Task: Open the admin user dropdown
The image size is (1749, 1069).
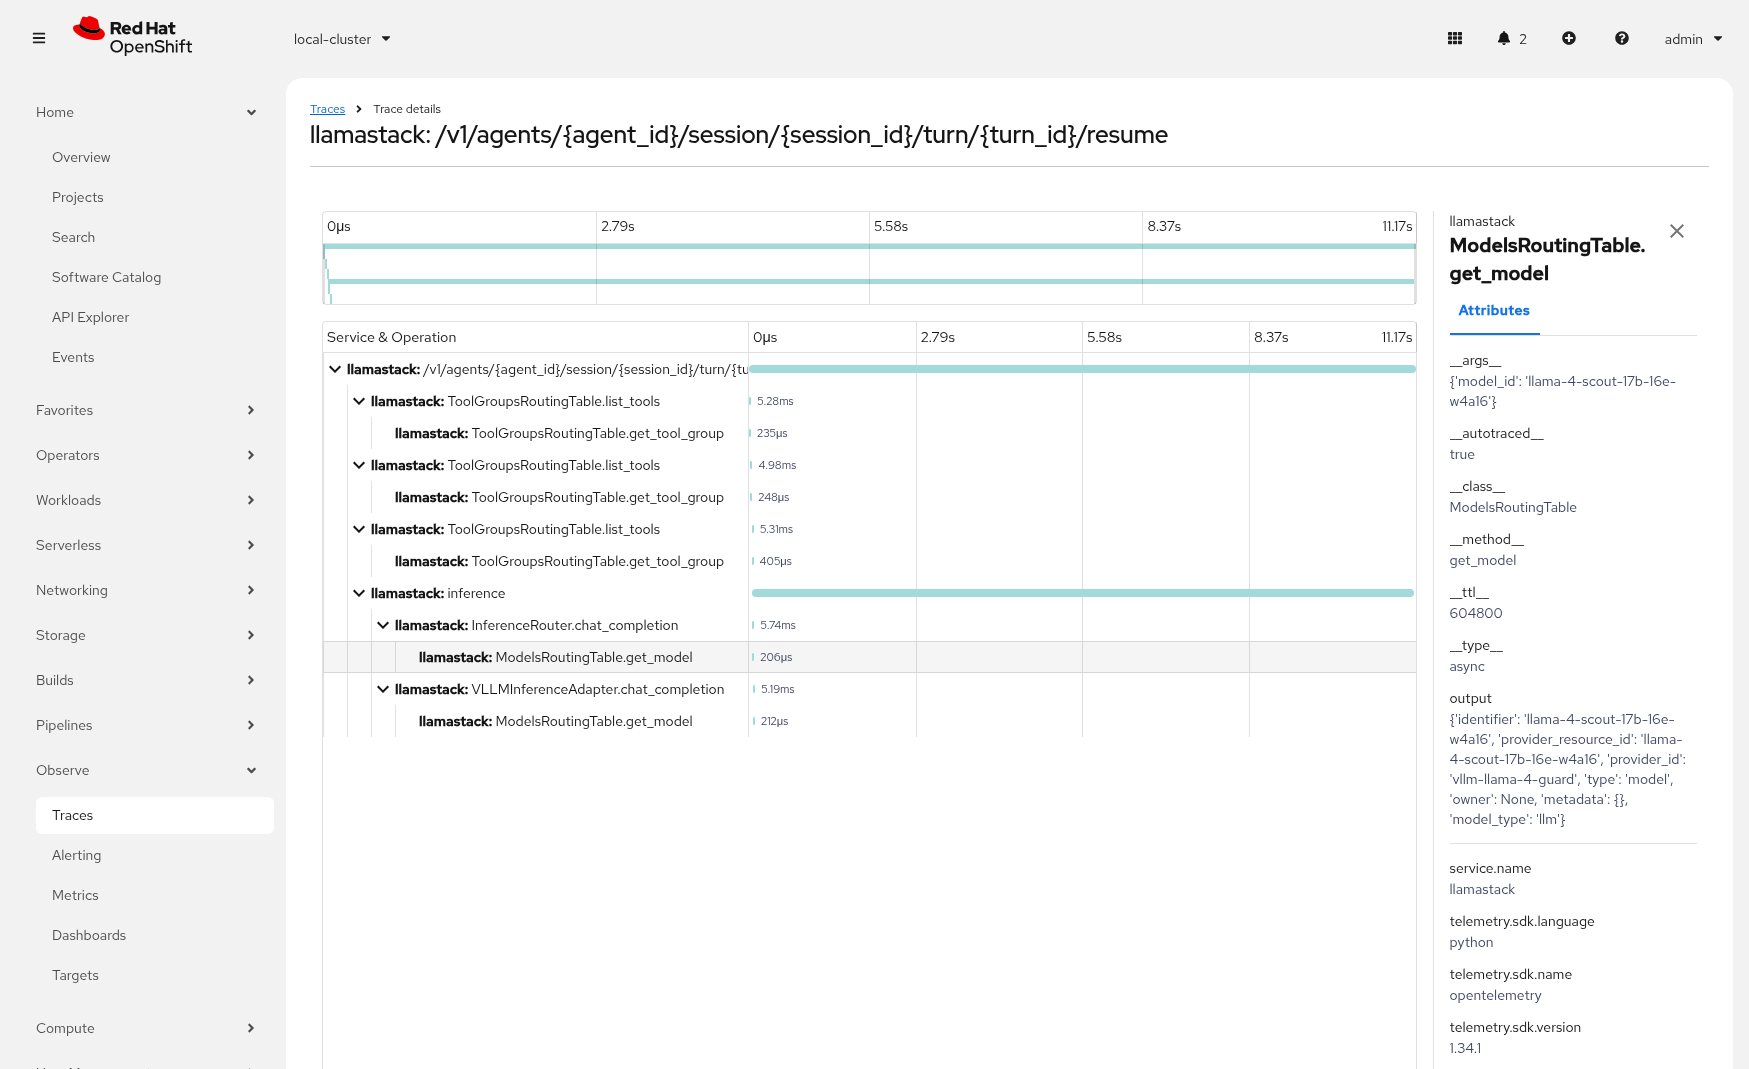Action: click(x=1693, y=39)
